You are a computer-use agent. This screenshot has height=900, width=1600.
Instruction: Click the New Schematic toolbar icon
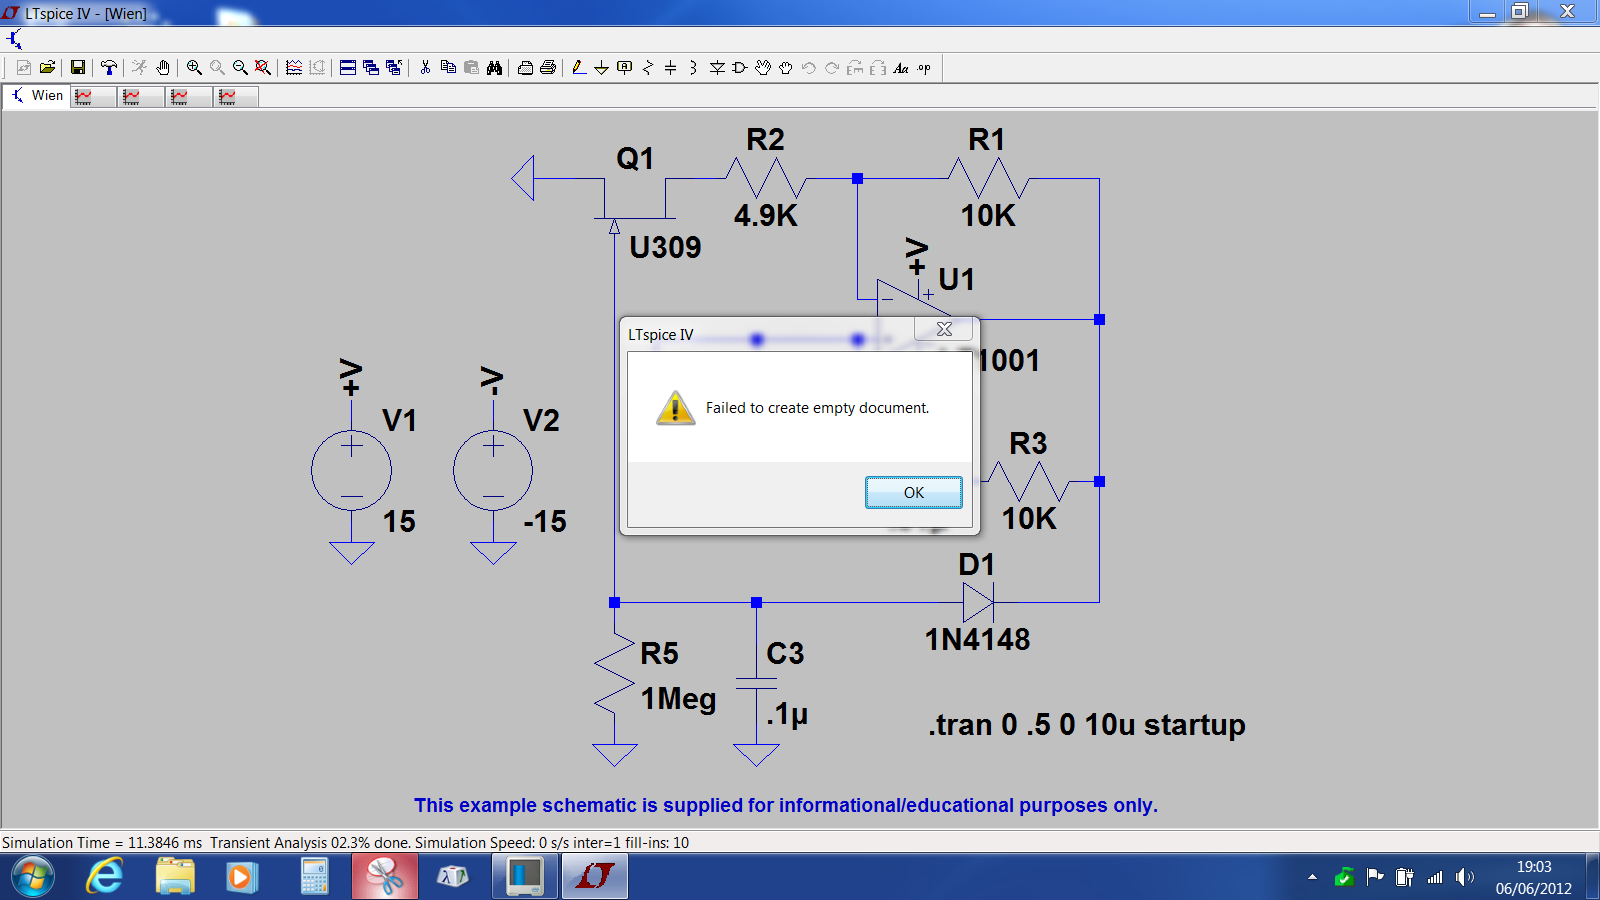tap(23, 68)
